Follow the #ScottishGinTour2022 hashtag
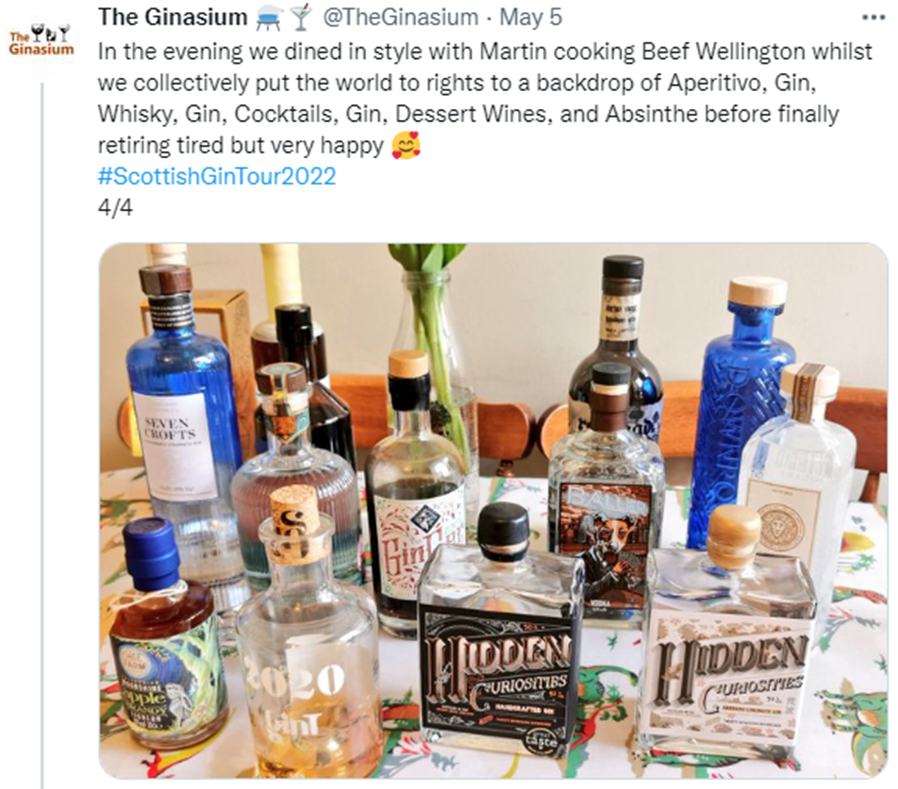 216,176
